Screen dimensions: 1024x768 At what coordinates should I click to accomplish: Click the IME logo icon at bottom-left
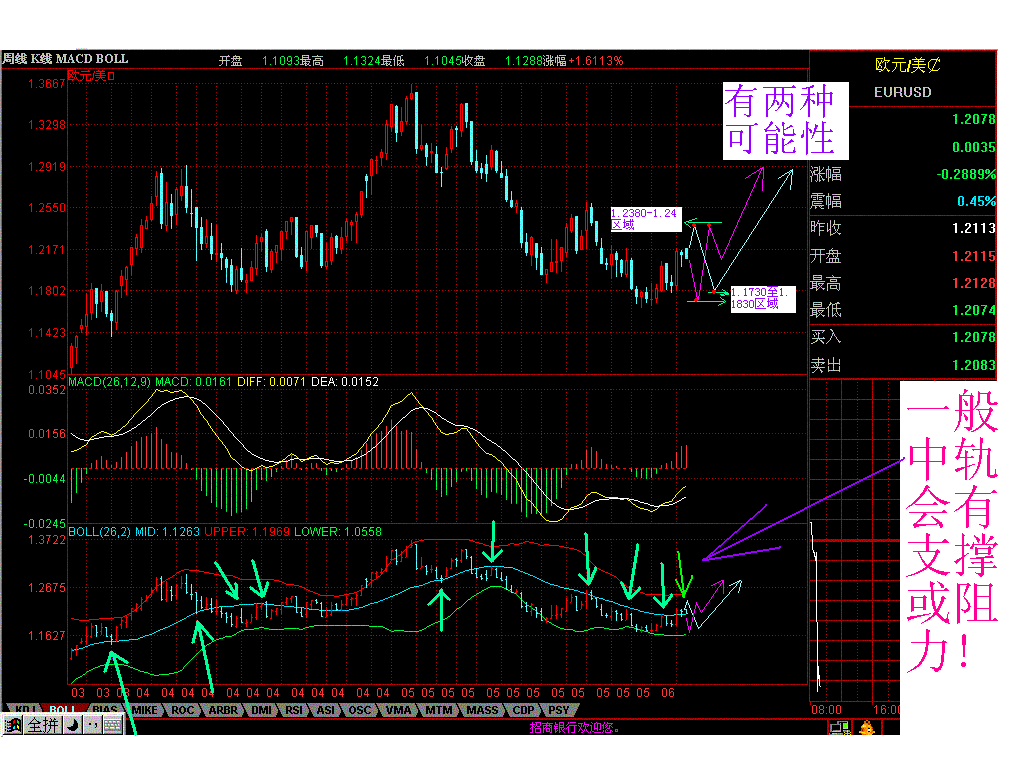[12, 725]
